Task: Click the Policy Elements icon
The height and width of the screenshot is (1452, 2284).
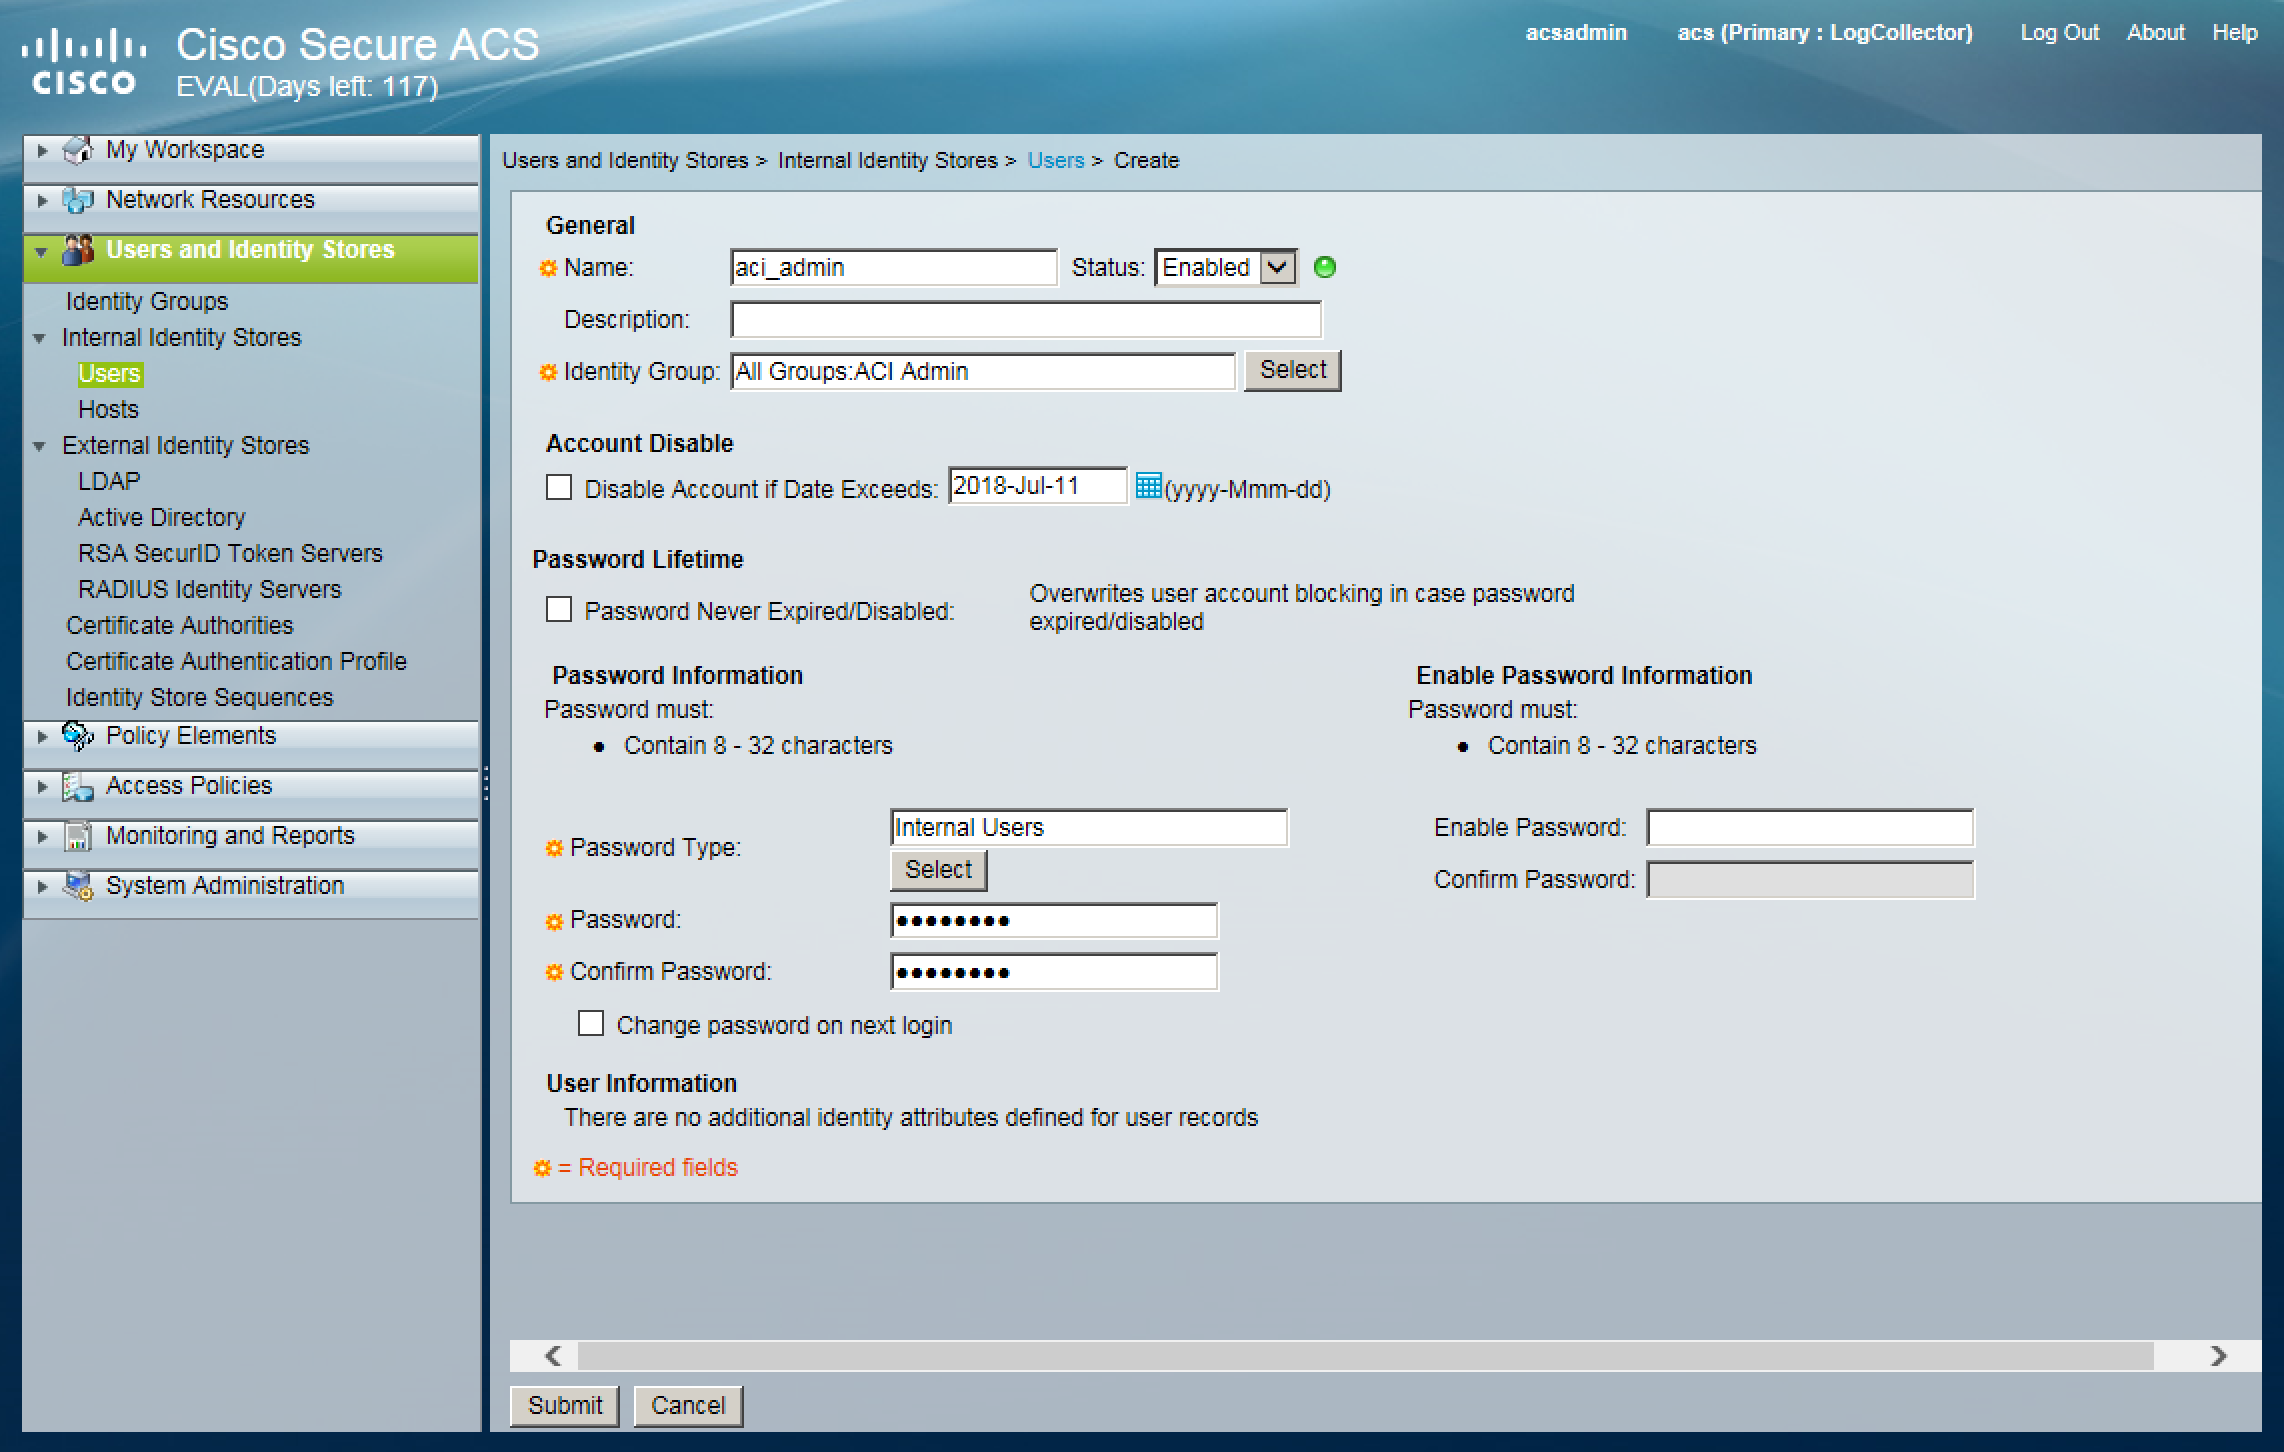Action: tap(78, 736)
